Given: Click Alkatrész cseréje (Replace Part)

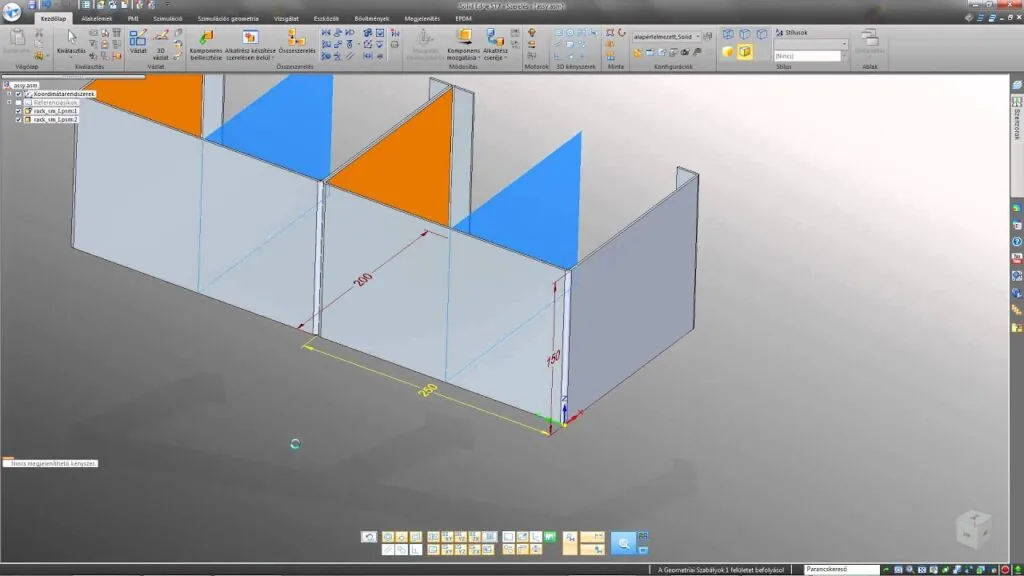Looking at the screenshot, I should [495, 44].
